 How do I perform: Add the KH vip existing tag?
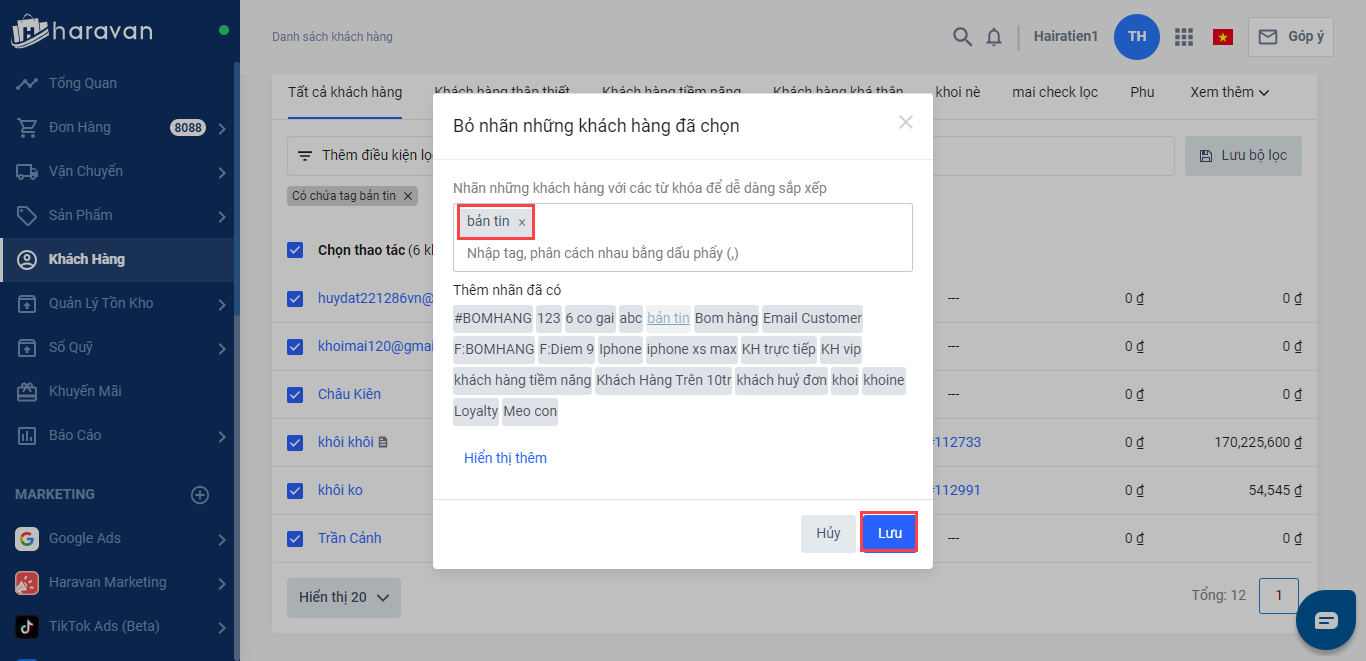click(x=840, y=350)
